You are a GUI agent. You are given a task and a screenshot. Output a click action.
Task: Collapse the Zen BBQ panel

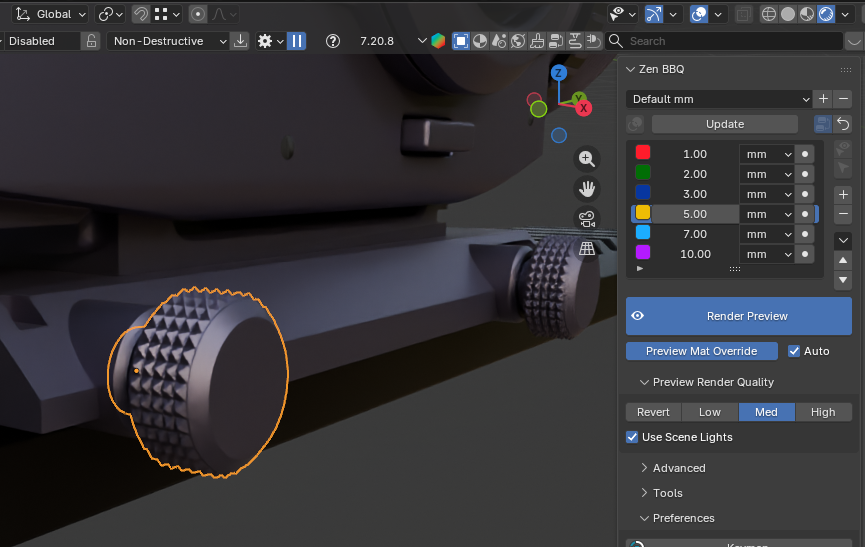pyautogui.click(x=631, y=69)
